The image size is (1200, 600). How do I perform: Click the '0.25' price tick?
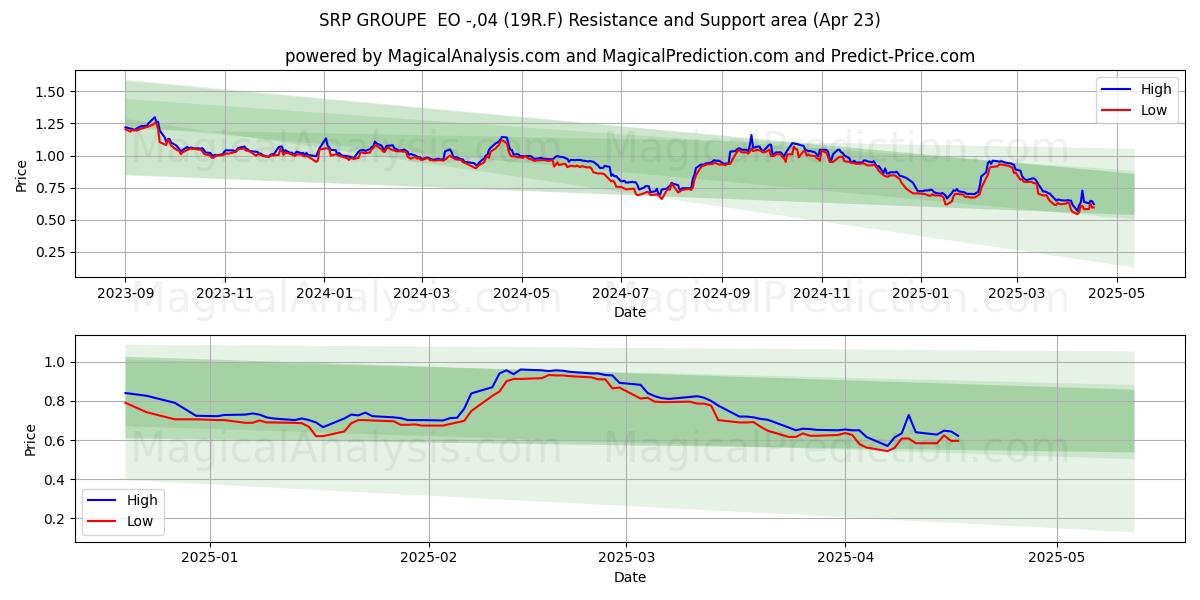coord(51,252)
